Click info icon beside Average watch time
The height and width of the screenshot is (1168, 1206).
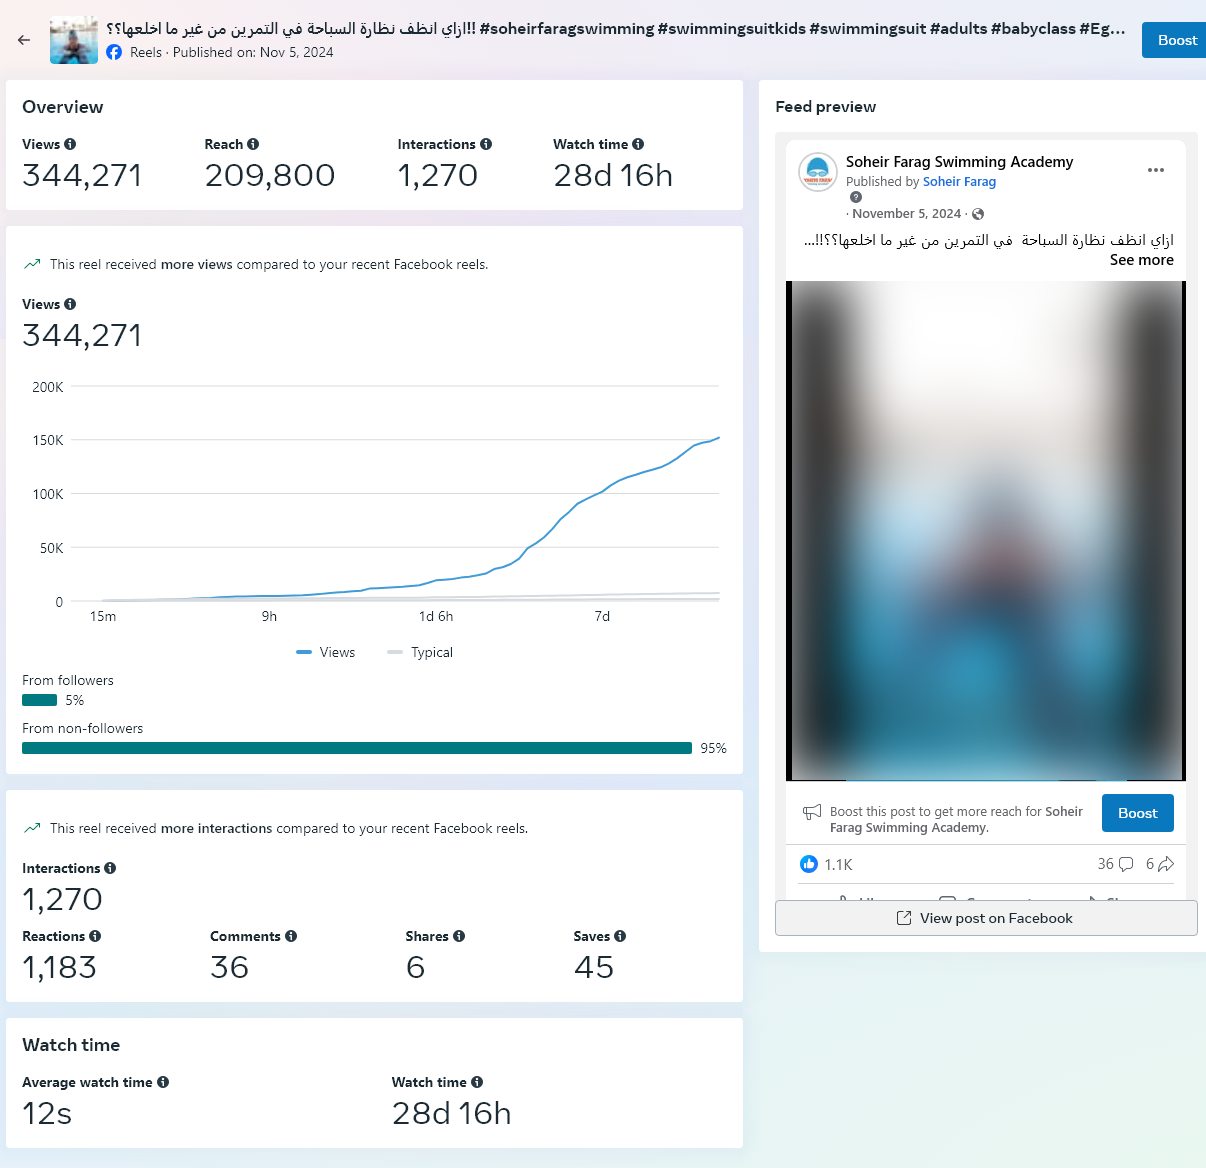point(163,1082)
